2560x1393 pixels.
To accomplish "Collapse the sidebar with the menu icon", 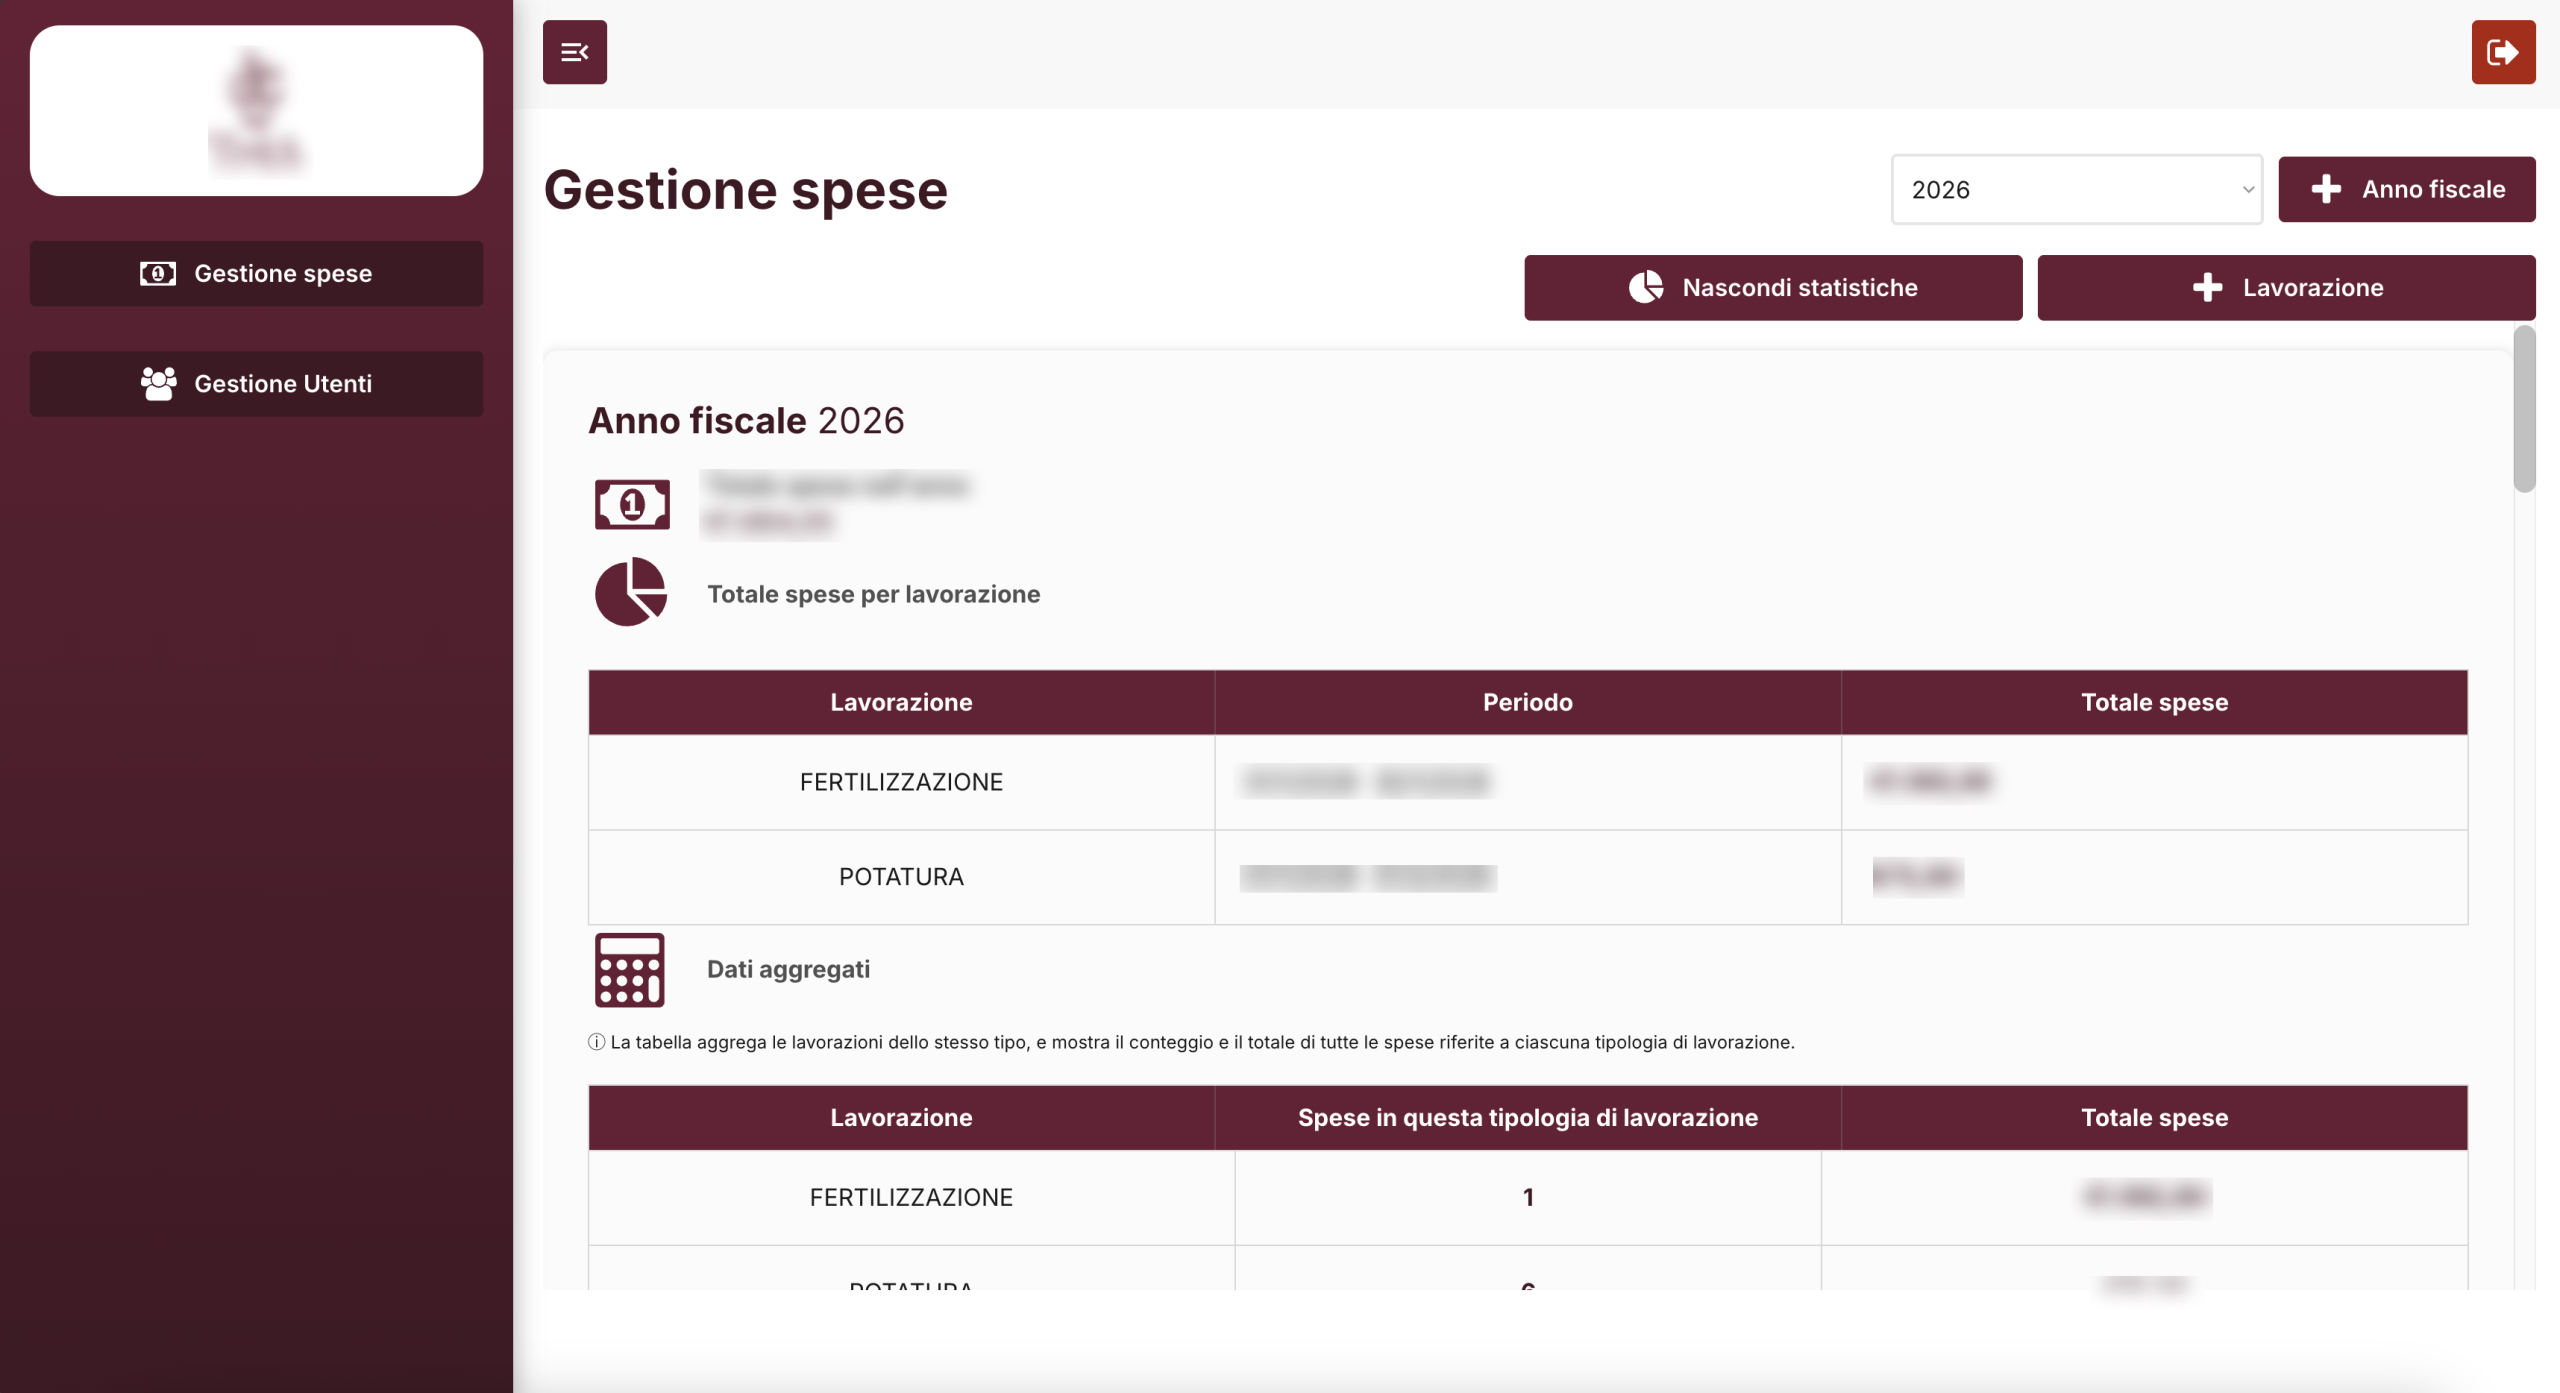I will point(574,52).
